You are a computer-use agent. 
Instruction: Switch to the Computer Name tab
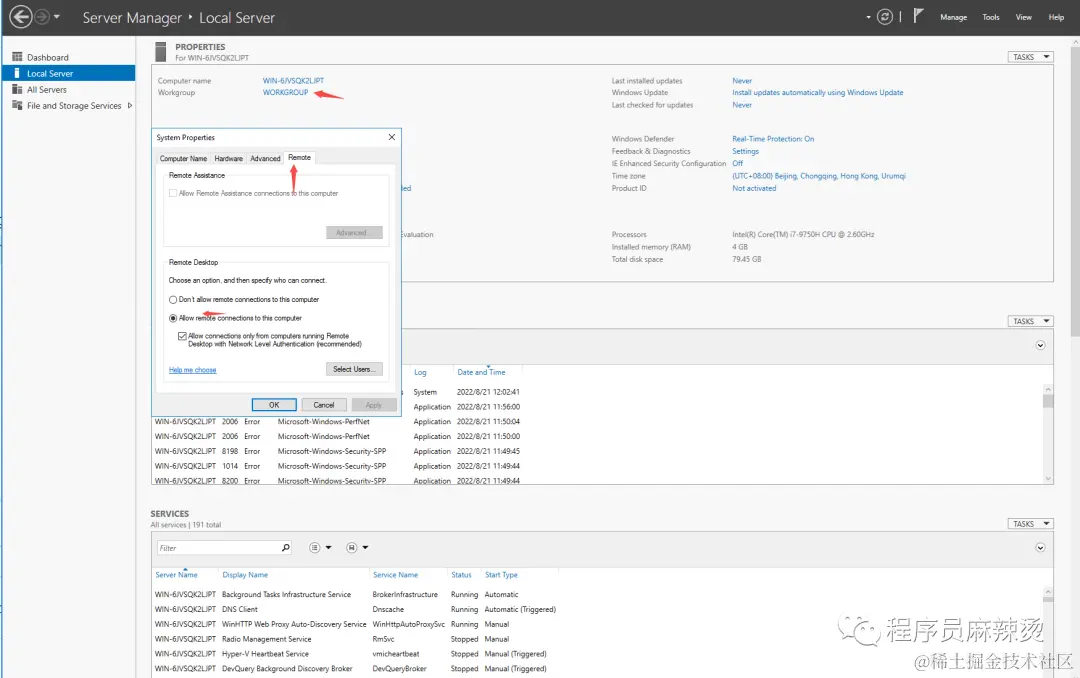[x=183, y=158]
